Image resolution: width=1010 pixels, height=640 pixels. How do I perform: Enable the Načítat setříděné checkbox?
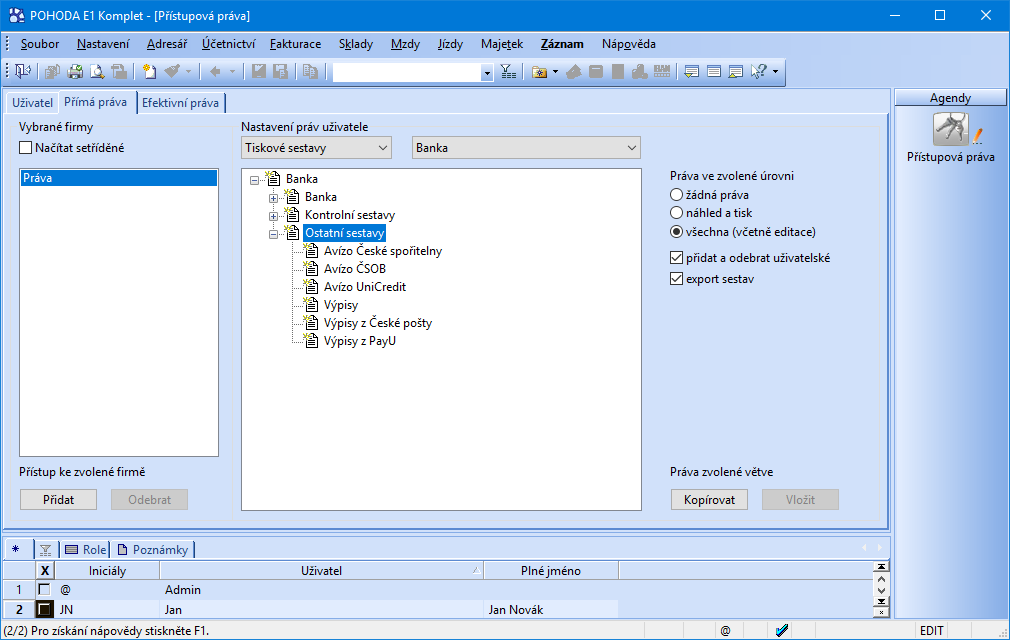[26, 148]
